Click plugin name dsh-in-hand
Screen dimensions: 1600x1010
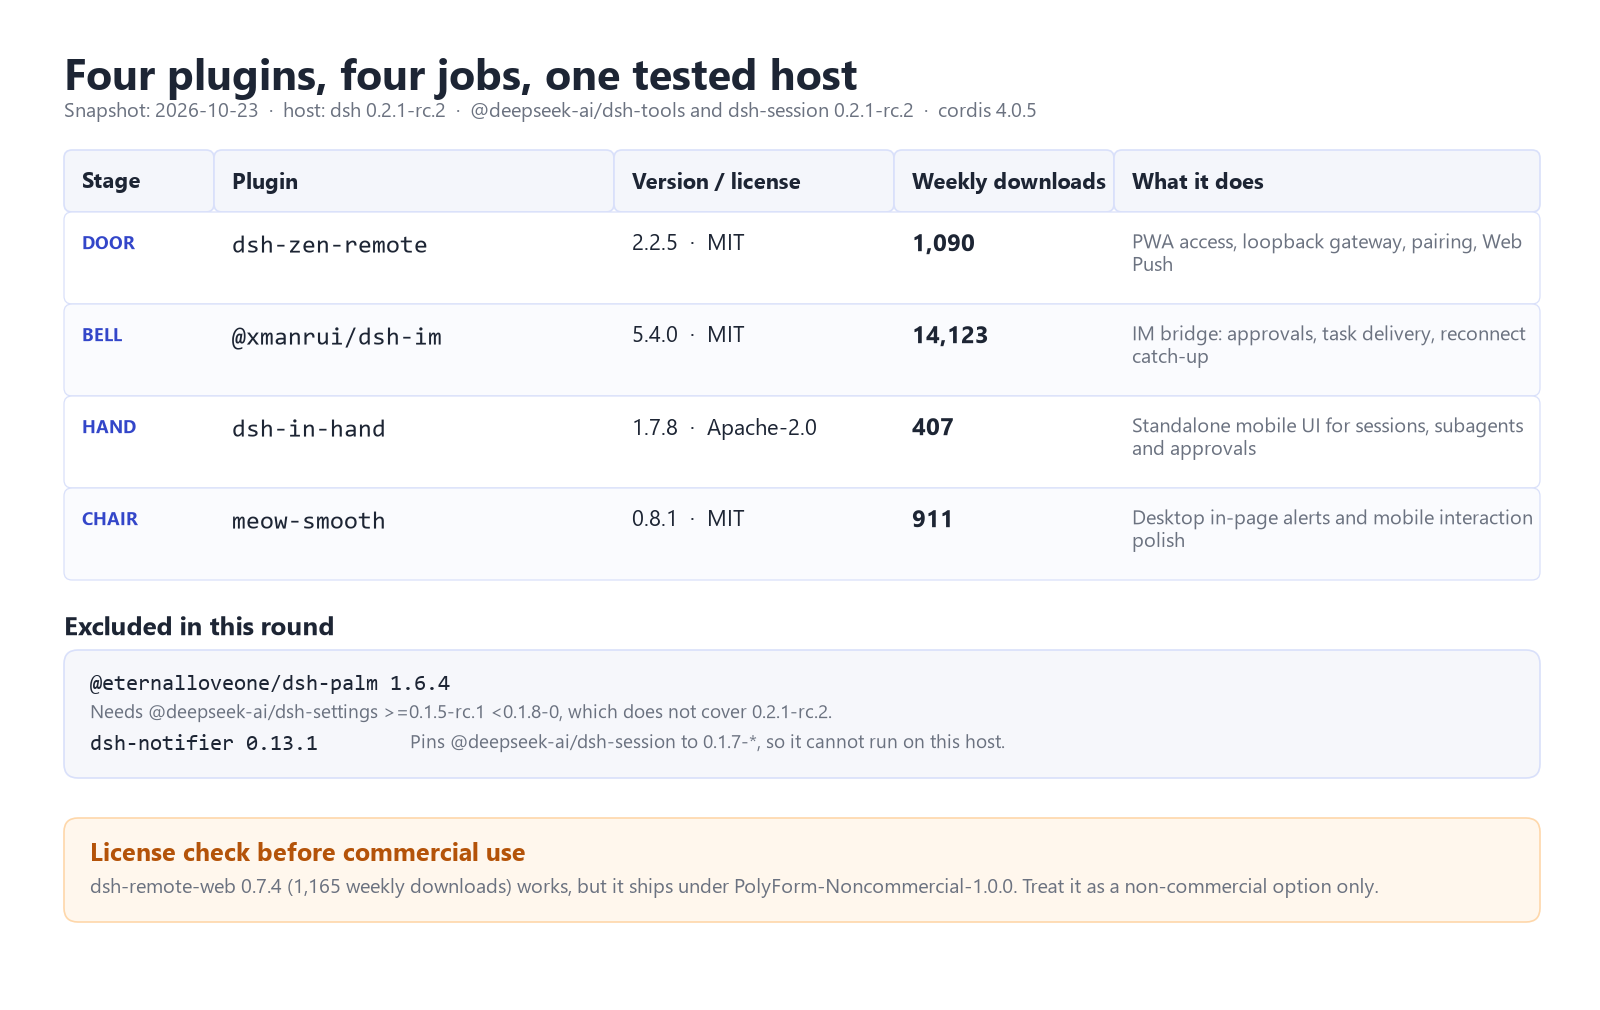(x=308, y=429)
